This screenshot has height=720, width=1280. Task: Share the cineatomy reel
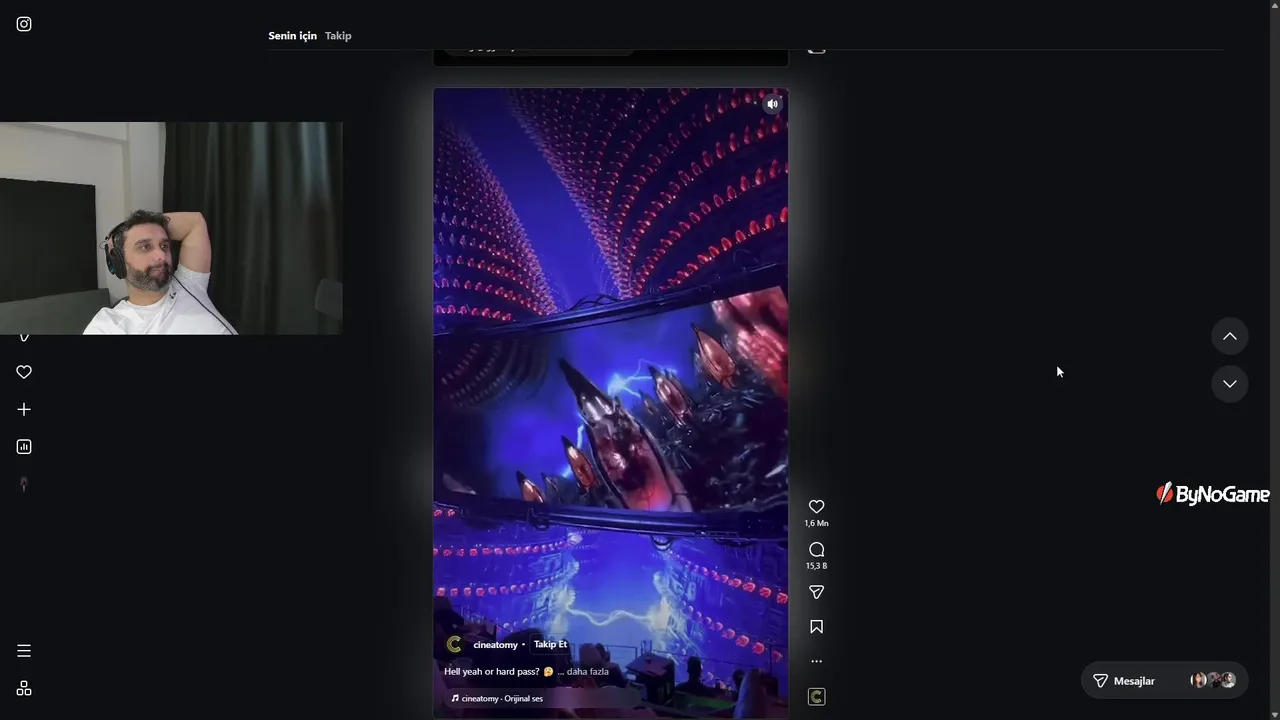tap(816, 593)
